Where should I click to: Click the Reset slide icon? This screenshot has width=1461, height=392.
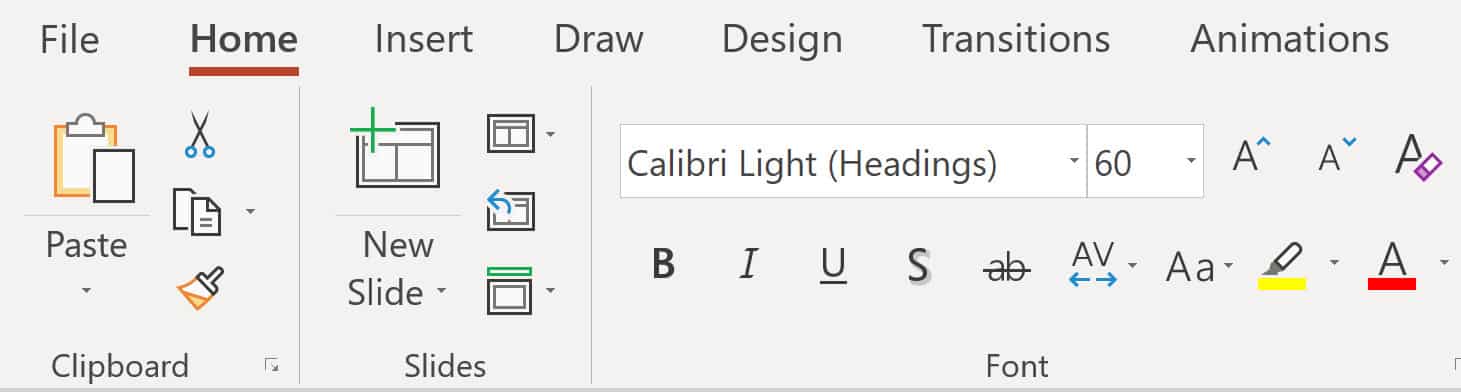click(x=511, y=211)
